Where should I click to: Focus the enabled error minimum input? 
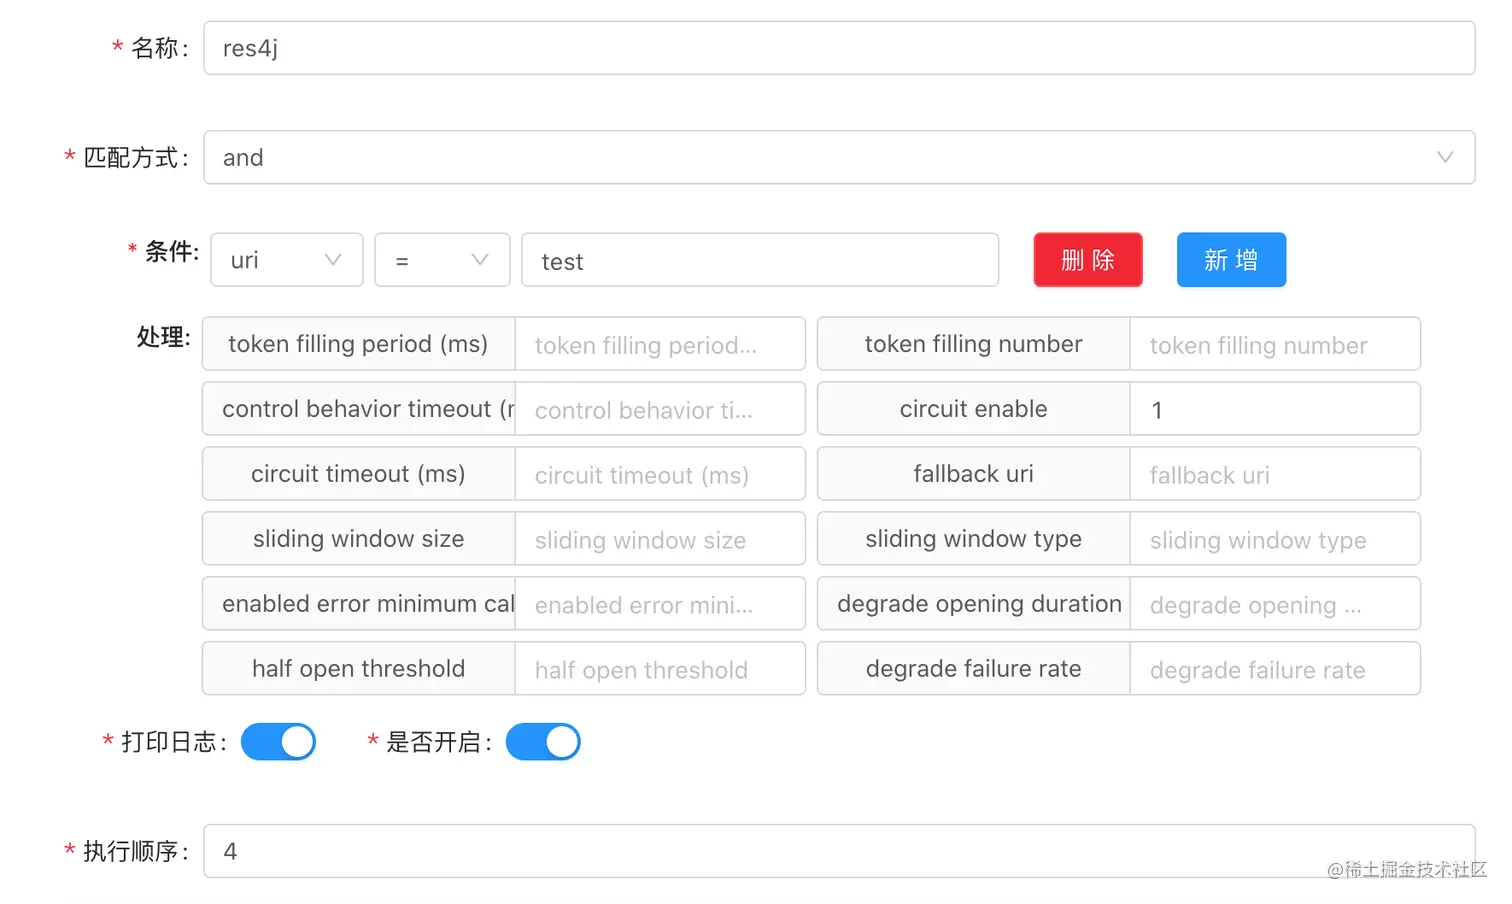point(660,604)
